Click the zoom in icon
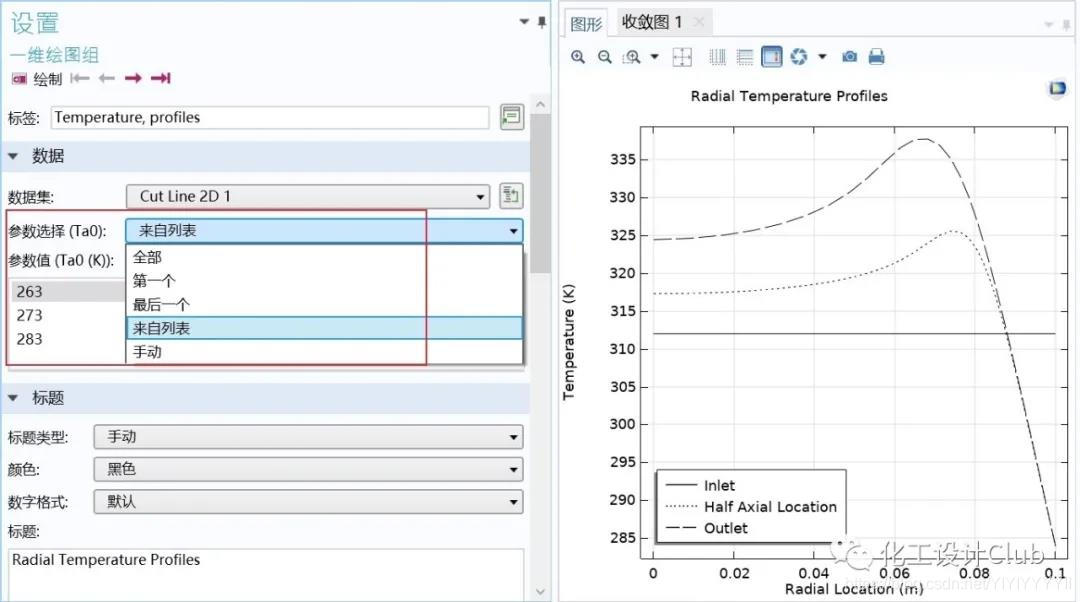Screen dimensions: 1080x602 coord(578,56)
